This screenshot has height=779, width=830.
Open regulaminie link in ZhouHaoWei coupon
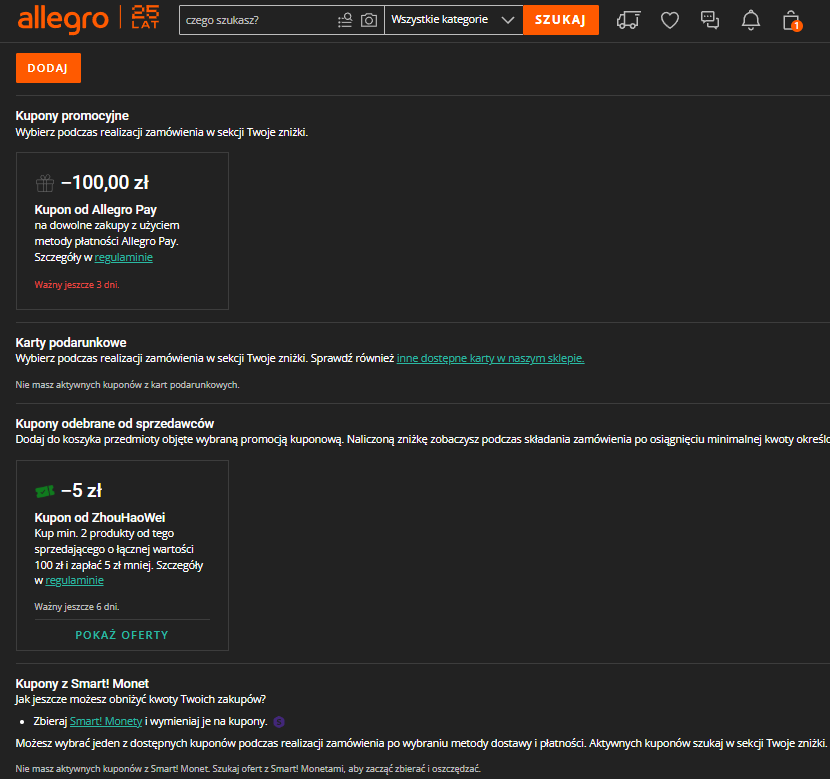[x=74, y=580]
